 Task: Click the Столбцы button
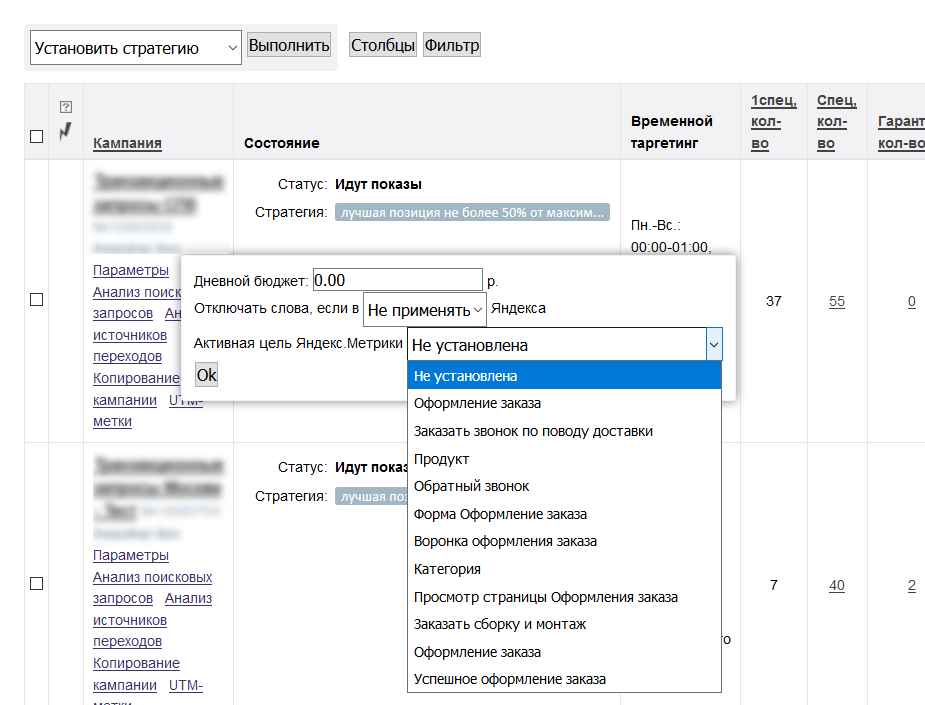[x=383, y=45]
